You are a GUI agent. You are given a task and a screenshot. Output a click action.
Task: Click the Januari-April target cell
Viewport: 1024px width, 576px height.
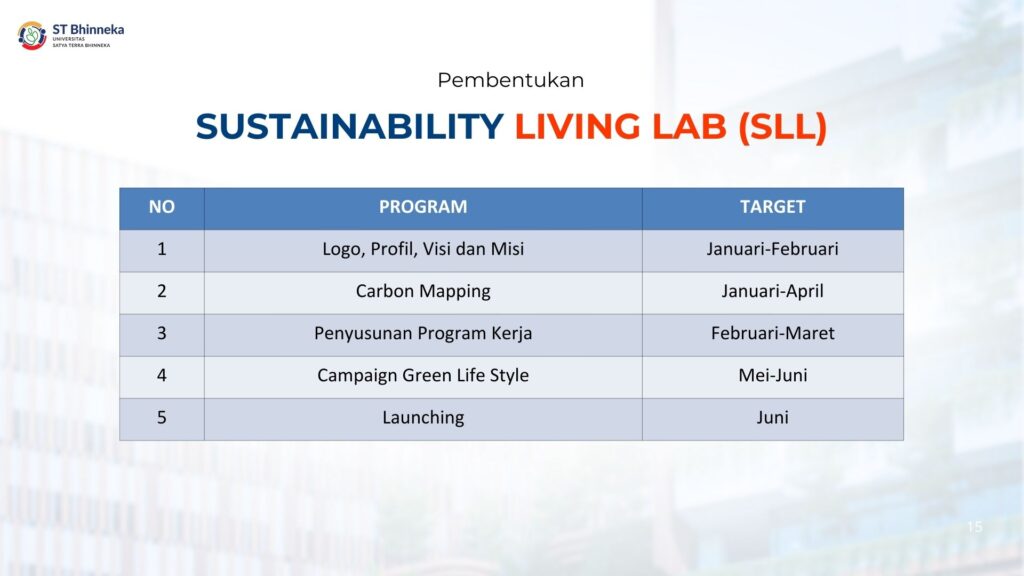point(772,291)
